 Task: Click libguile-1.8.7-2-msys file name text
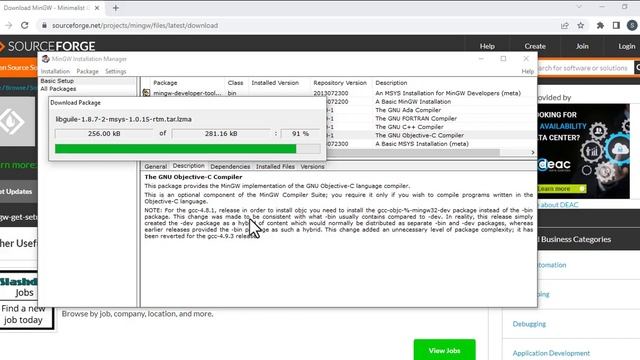(123, 119)
